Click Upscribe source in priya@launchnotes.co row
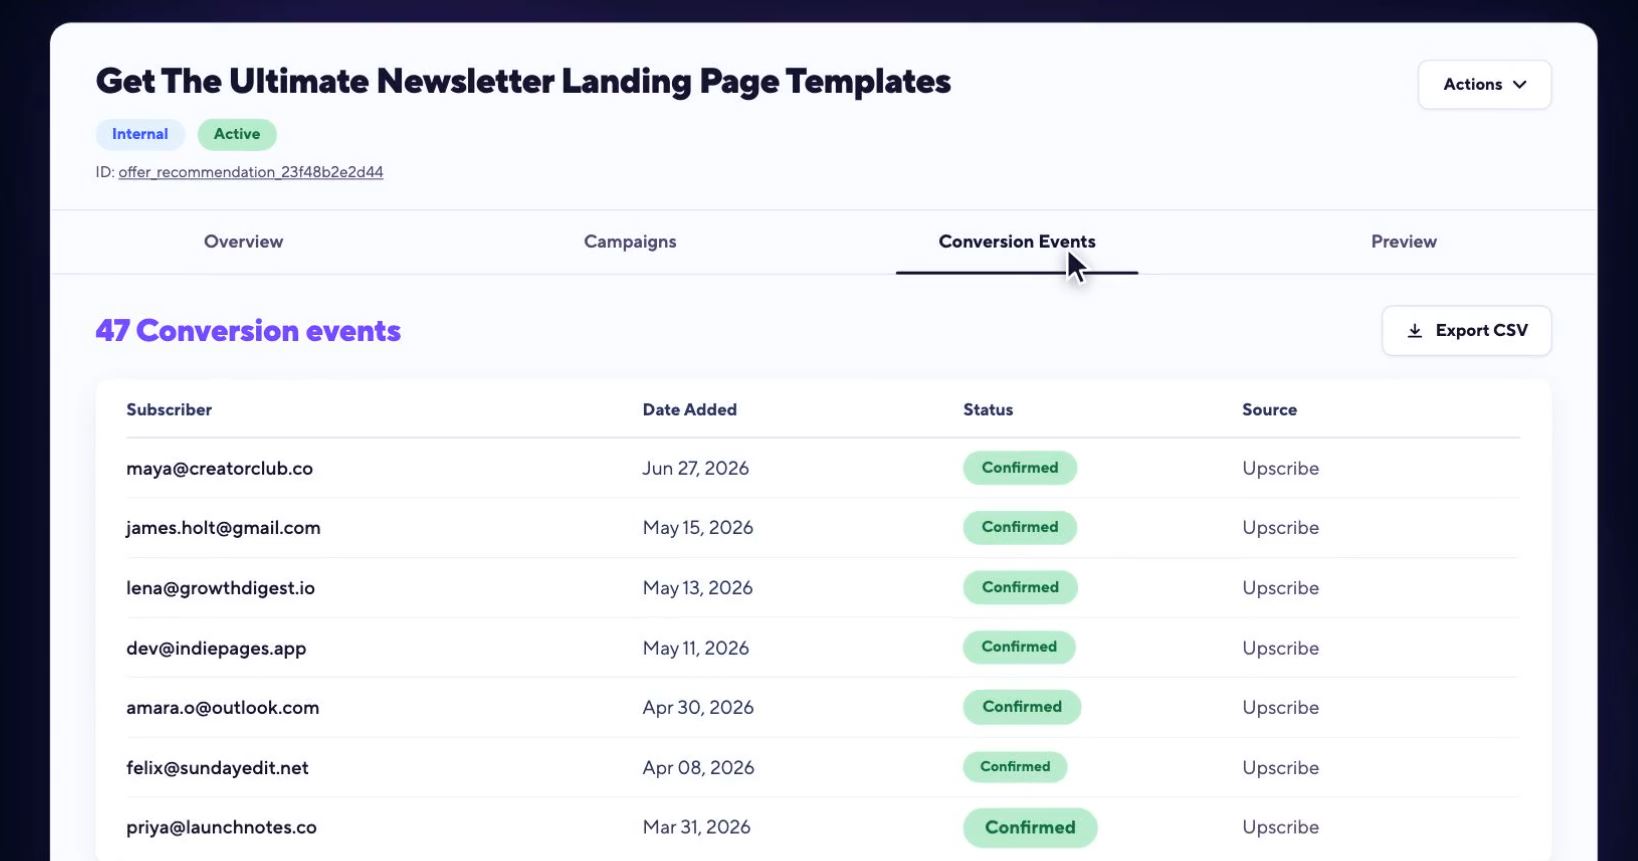The height and width of the screenshot is (861, 1638). click(1280, 828)
